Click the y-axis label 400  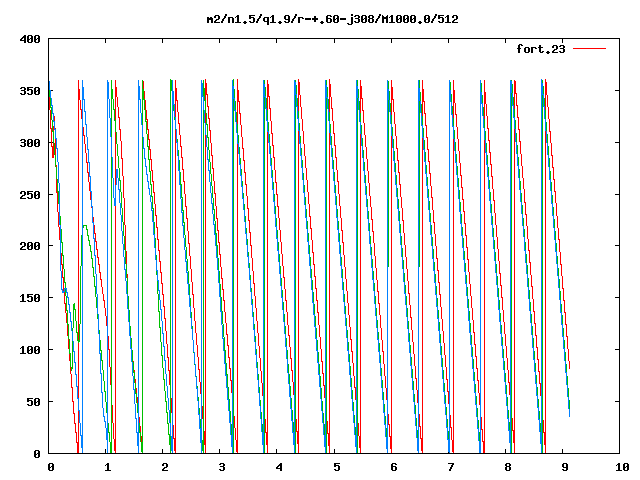click(30, 39)
